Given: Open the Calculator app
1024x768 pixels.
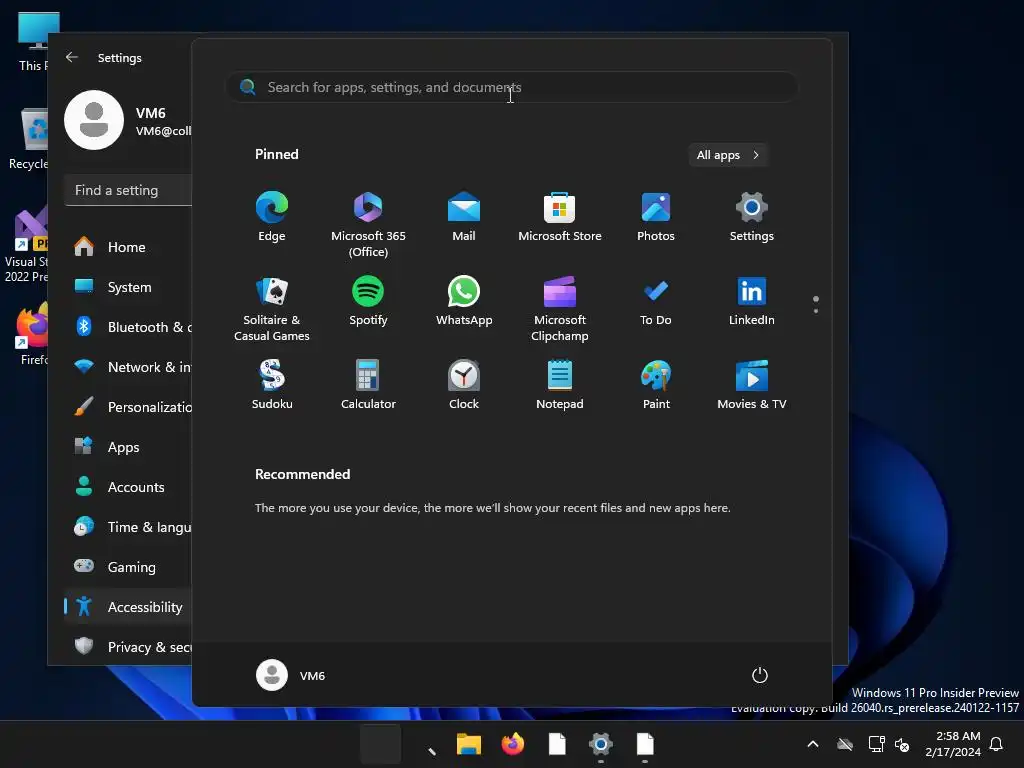Looking at the screenshot, I should [368, 385].
